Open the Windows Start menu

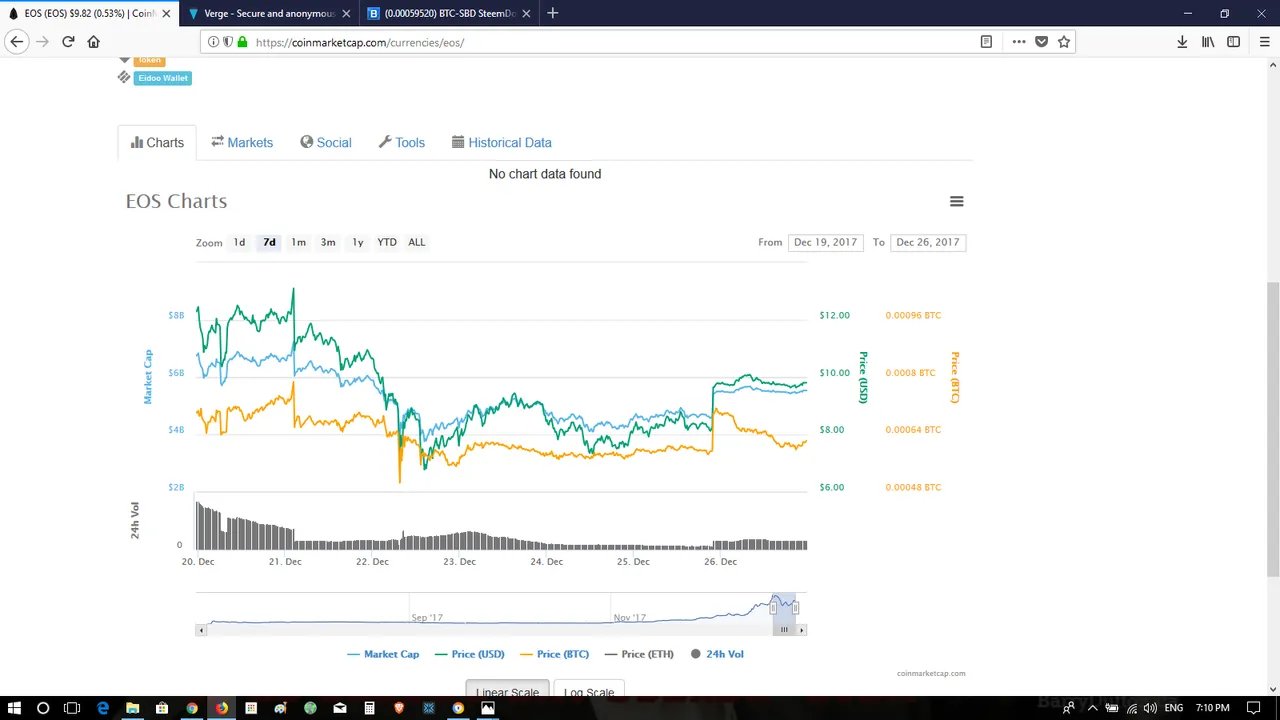pos(14,708)
